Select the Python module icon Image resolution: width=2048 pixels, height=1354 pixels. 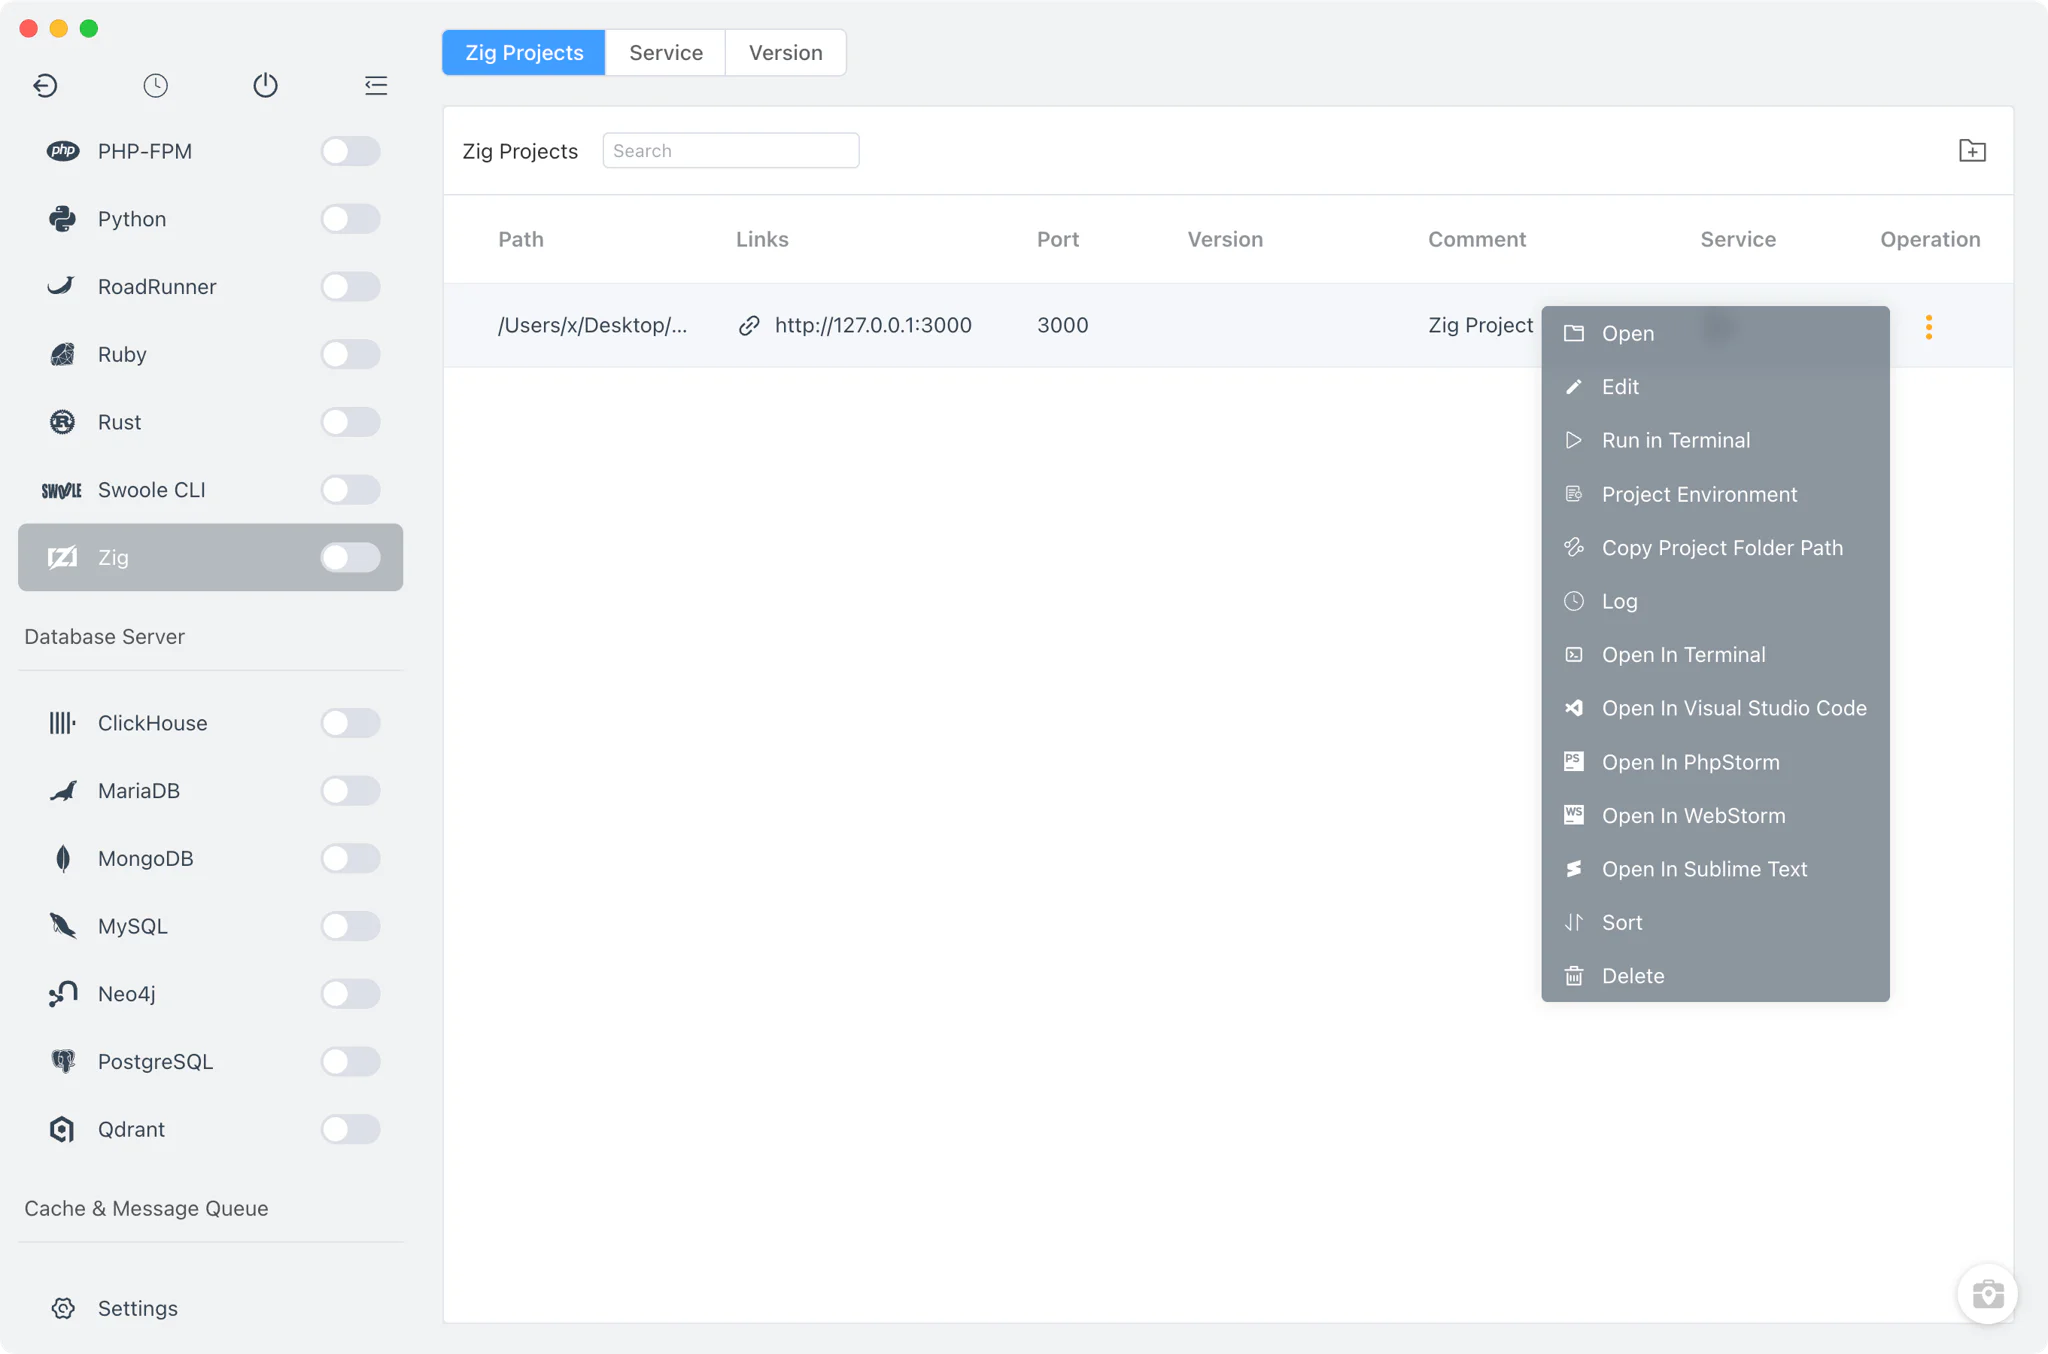[62, 219]
